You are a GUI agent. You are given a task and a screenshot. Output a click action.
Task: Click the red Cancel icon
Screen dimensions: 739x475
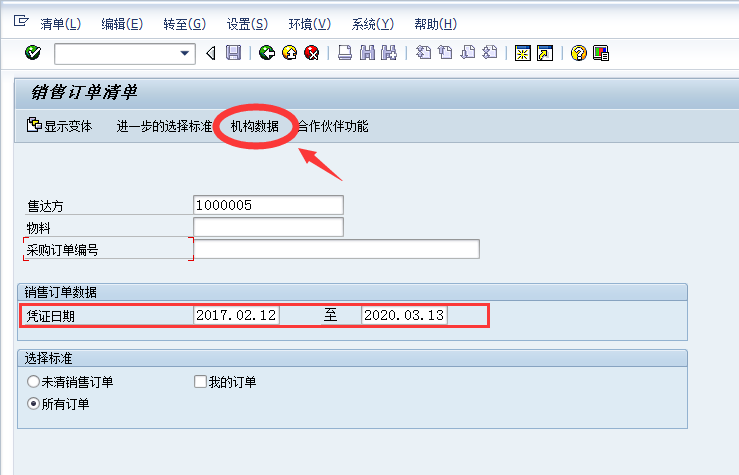coord(312,53)
